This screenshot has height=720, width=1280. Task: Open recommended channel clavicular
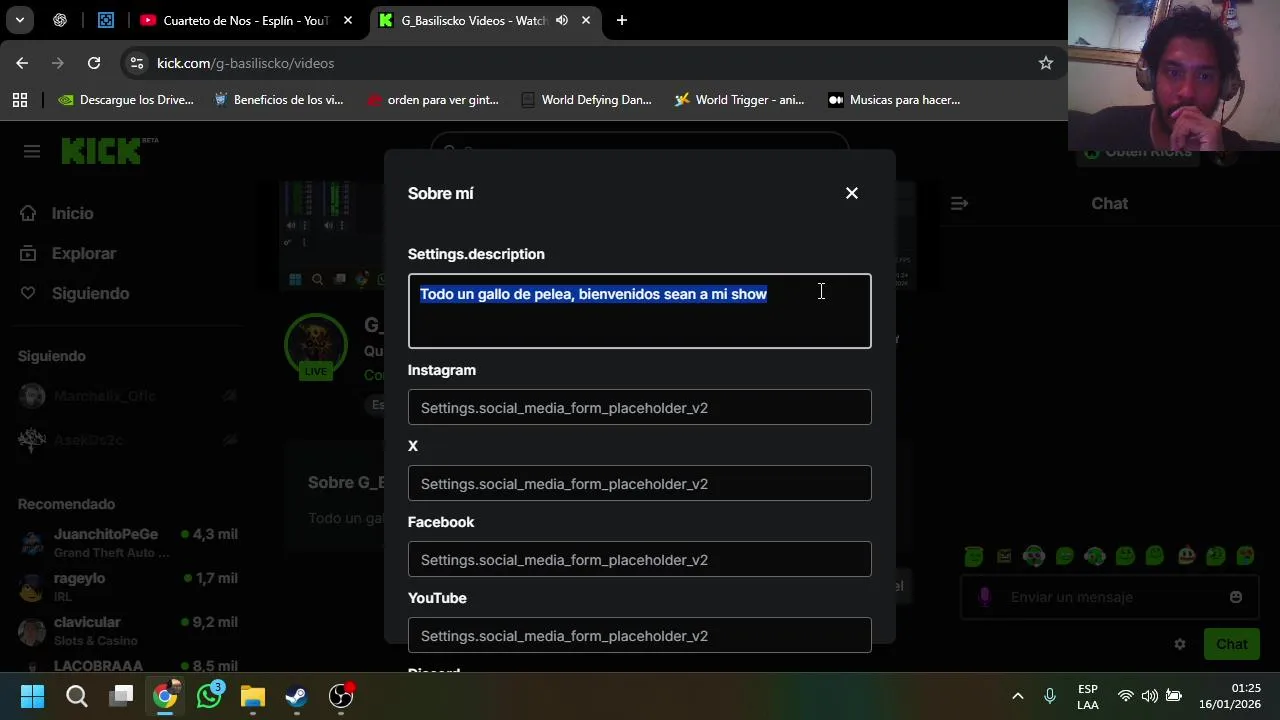(128, 631)
